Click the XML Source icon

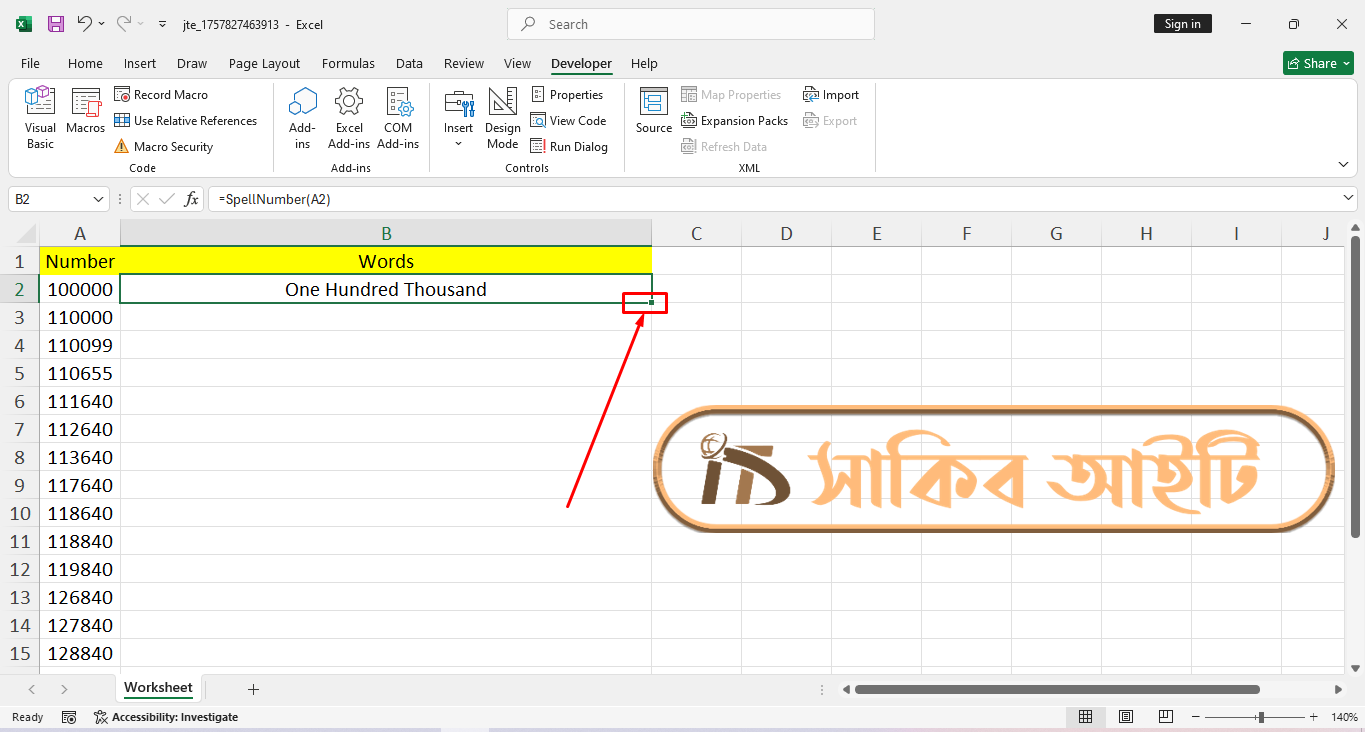(x=654, y=111)
